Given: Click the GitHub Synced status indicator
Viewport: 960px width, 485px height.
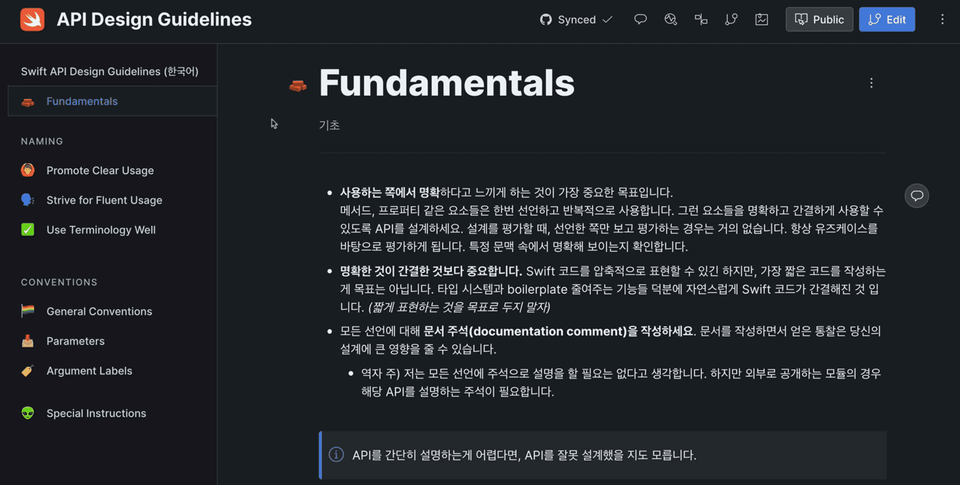Looking at the screenshot, I should 576,19.
